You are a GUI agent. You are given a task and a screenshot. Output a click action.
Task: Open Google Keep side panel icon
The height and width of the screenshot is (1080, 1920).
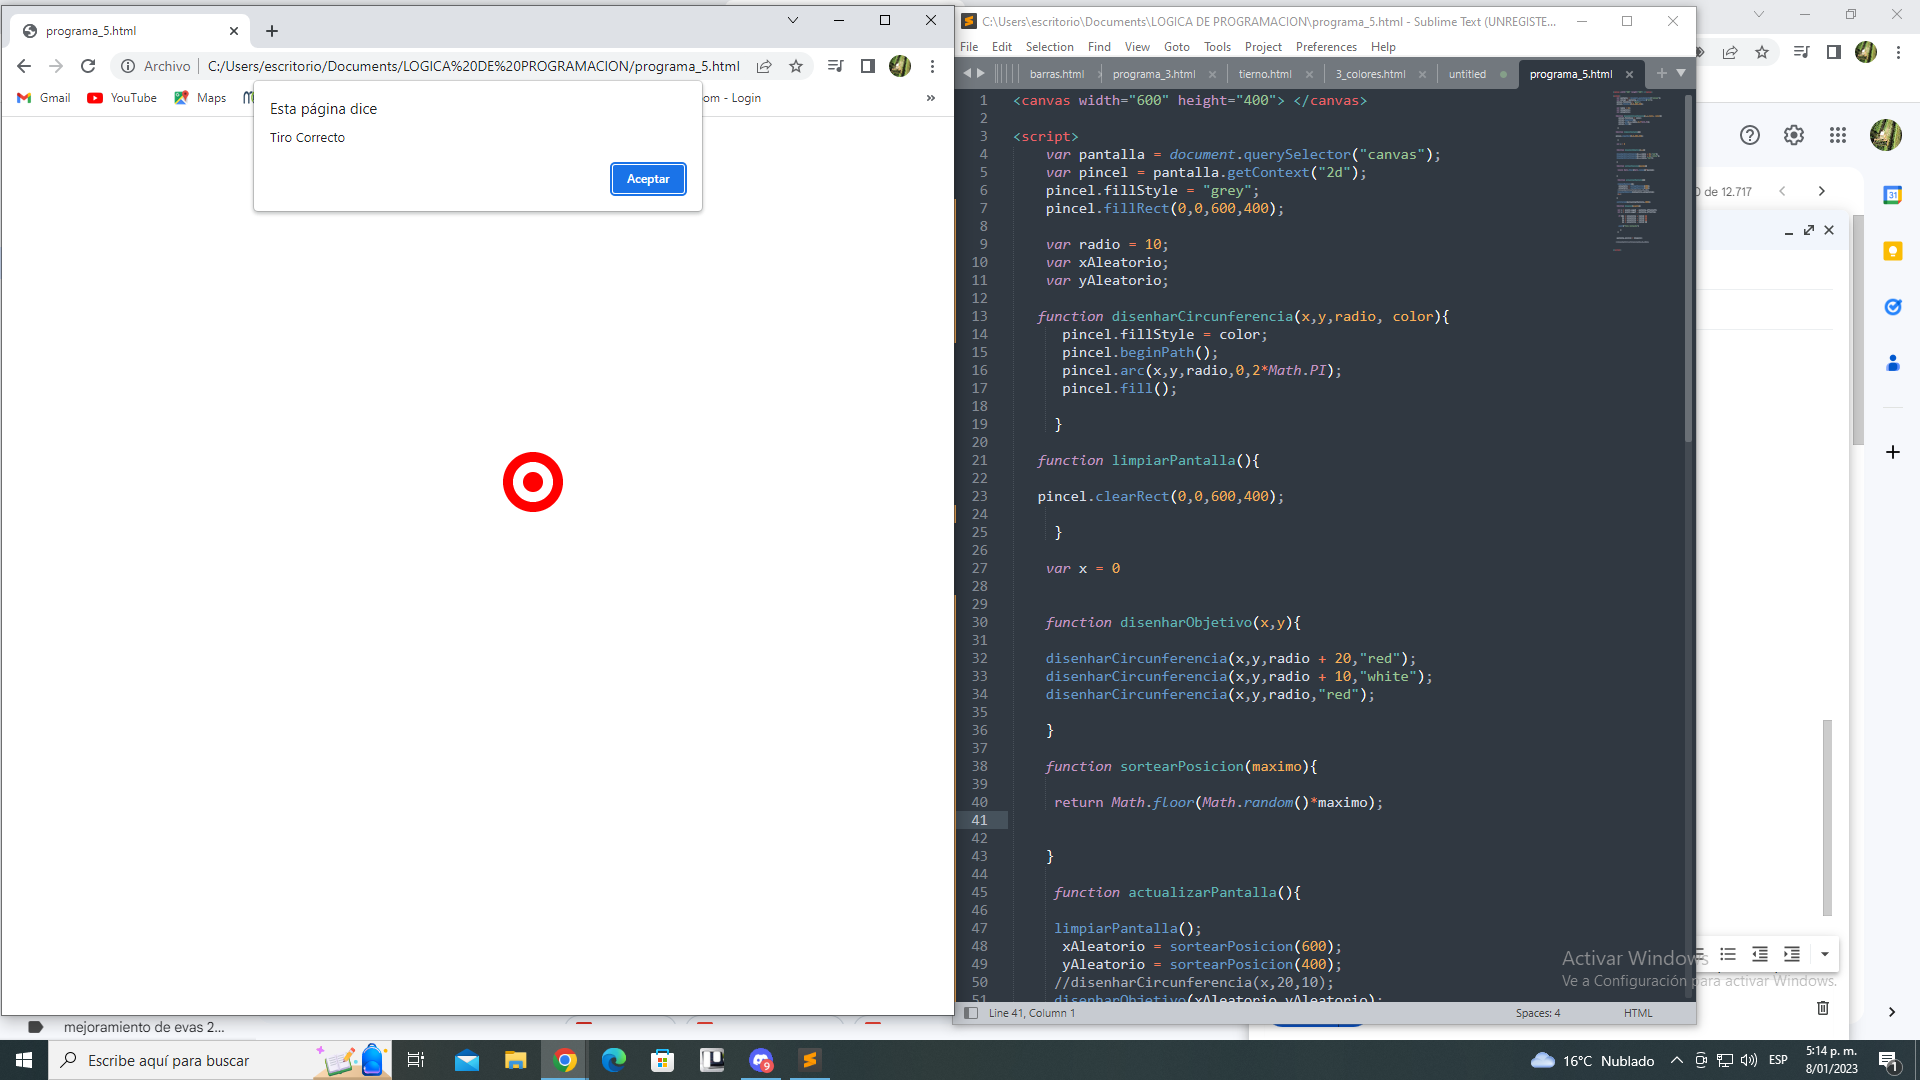(x=1892, y=251)
